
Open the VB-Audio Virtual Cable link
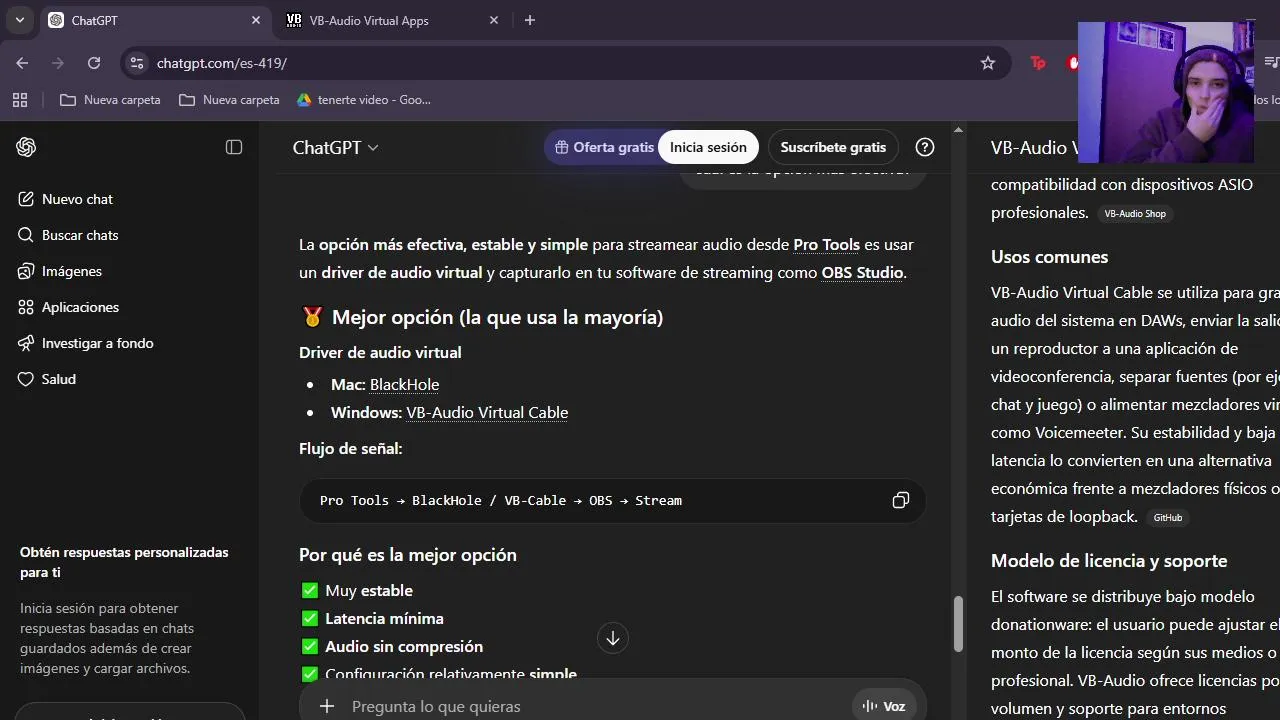point(487,412)
